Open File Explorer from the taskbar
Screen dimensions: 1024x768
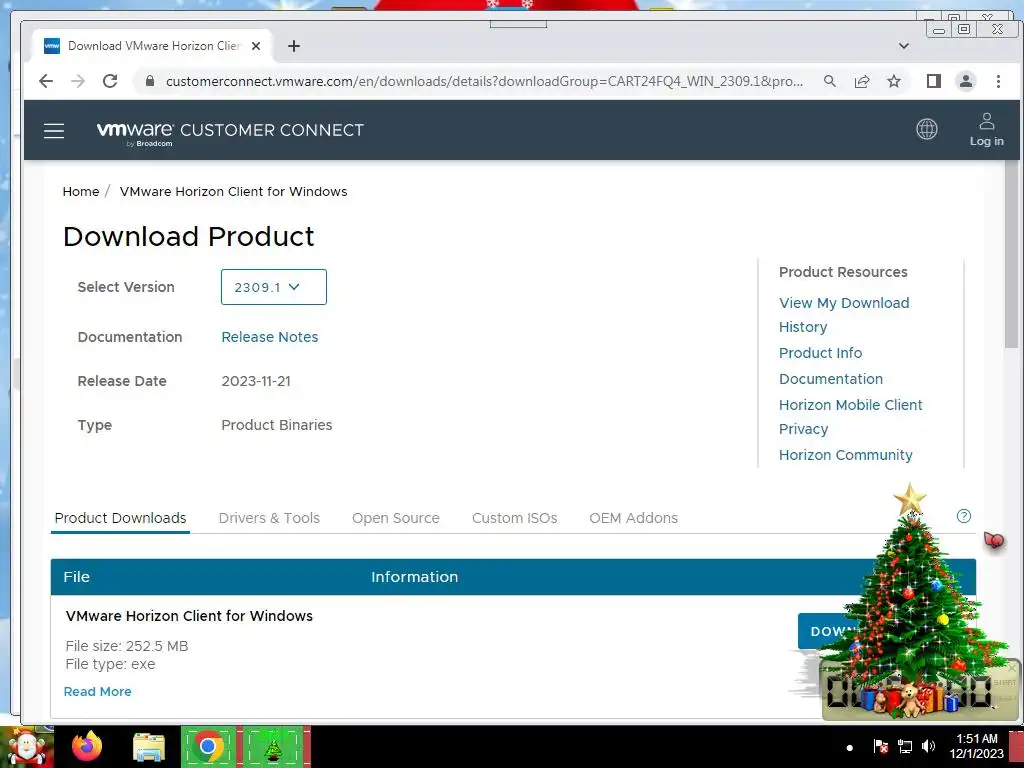[149, 747]
